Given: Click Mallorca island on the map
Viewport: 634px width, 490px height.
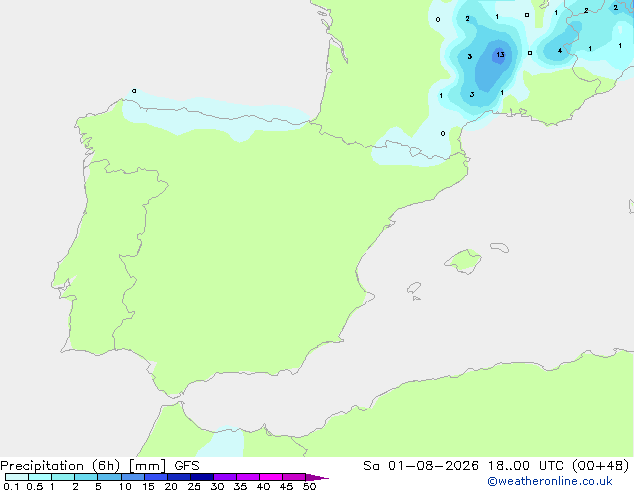Looking at the screenshot, I should 464,261.
